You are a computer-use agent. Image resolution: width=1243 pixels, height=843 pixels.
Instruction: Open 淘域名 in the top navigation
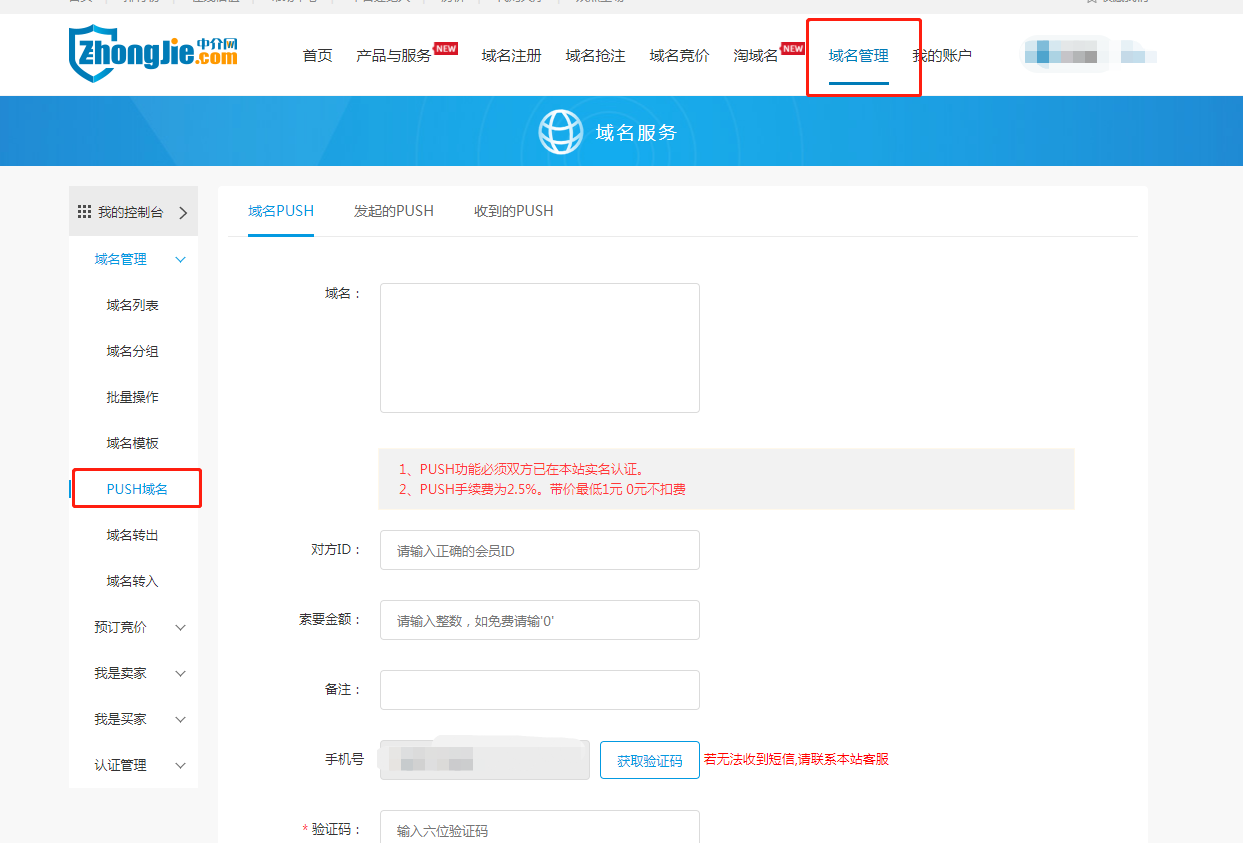click(x=755, y=56)
